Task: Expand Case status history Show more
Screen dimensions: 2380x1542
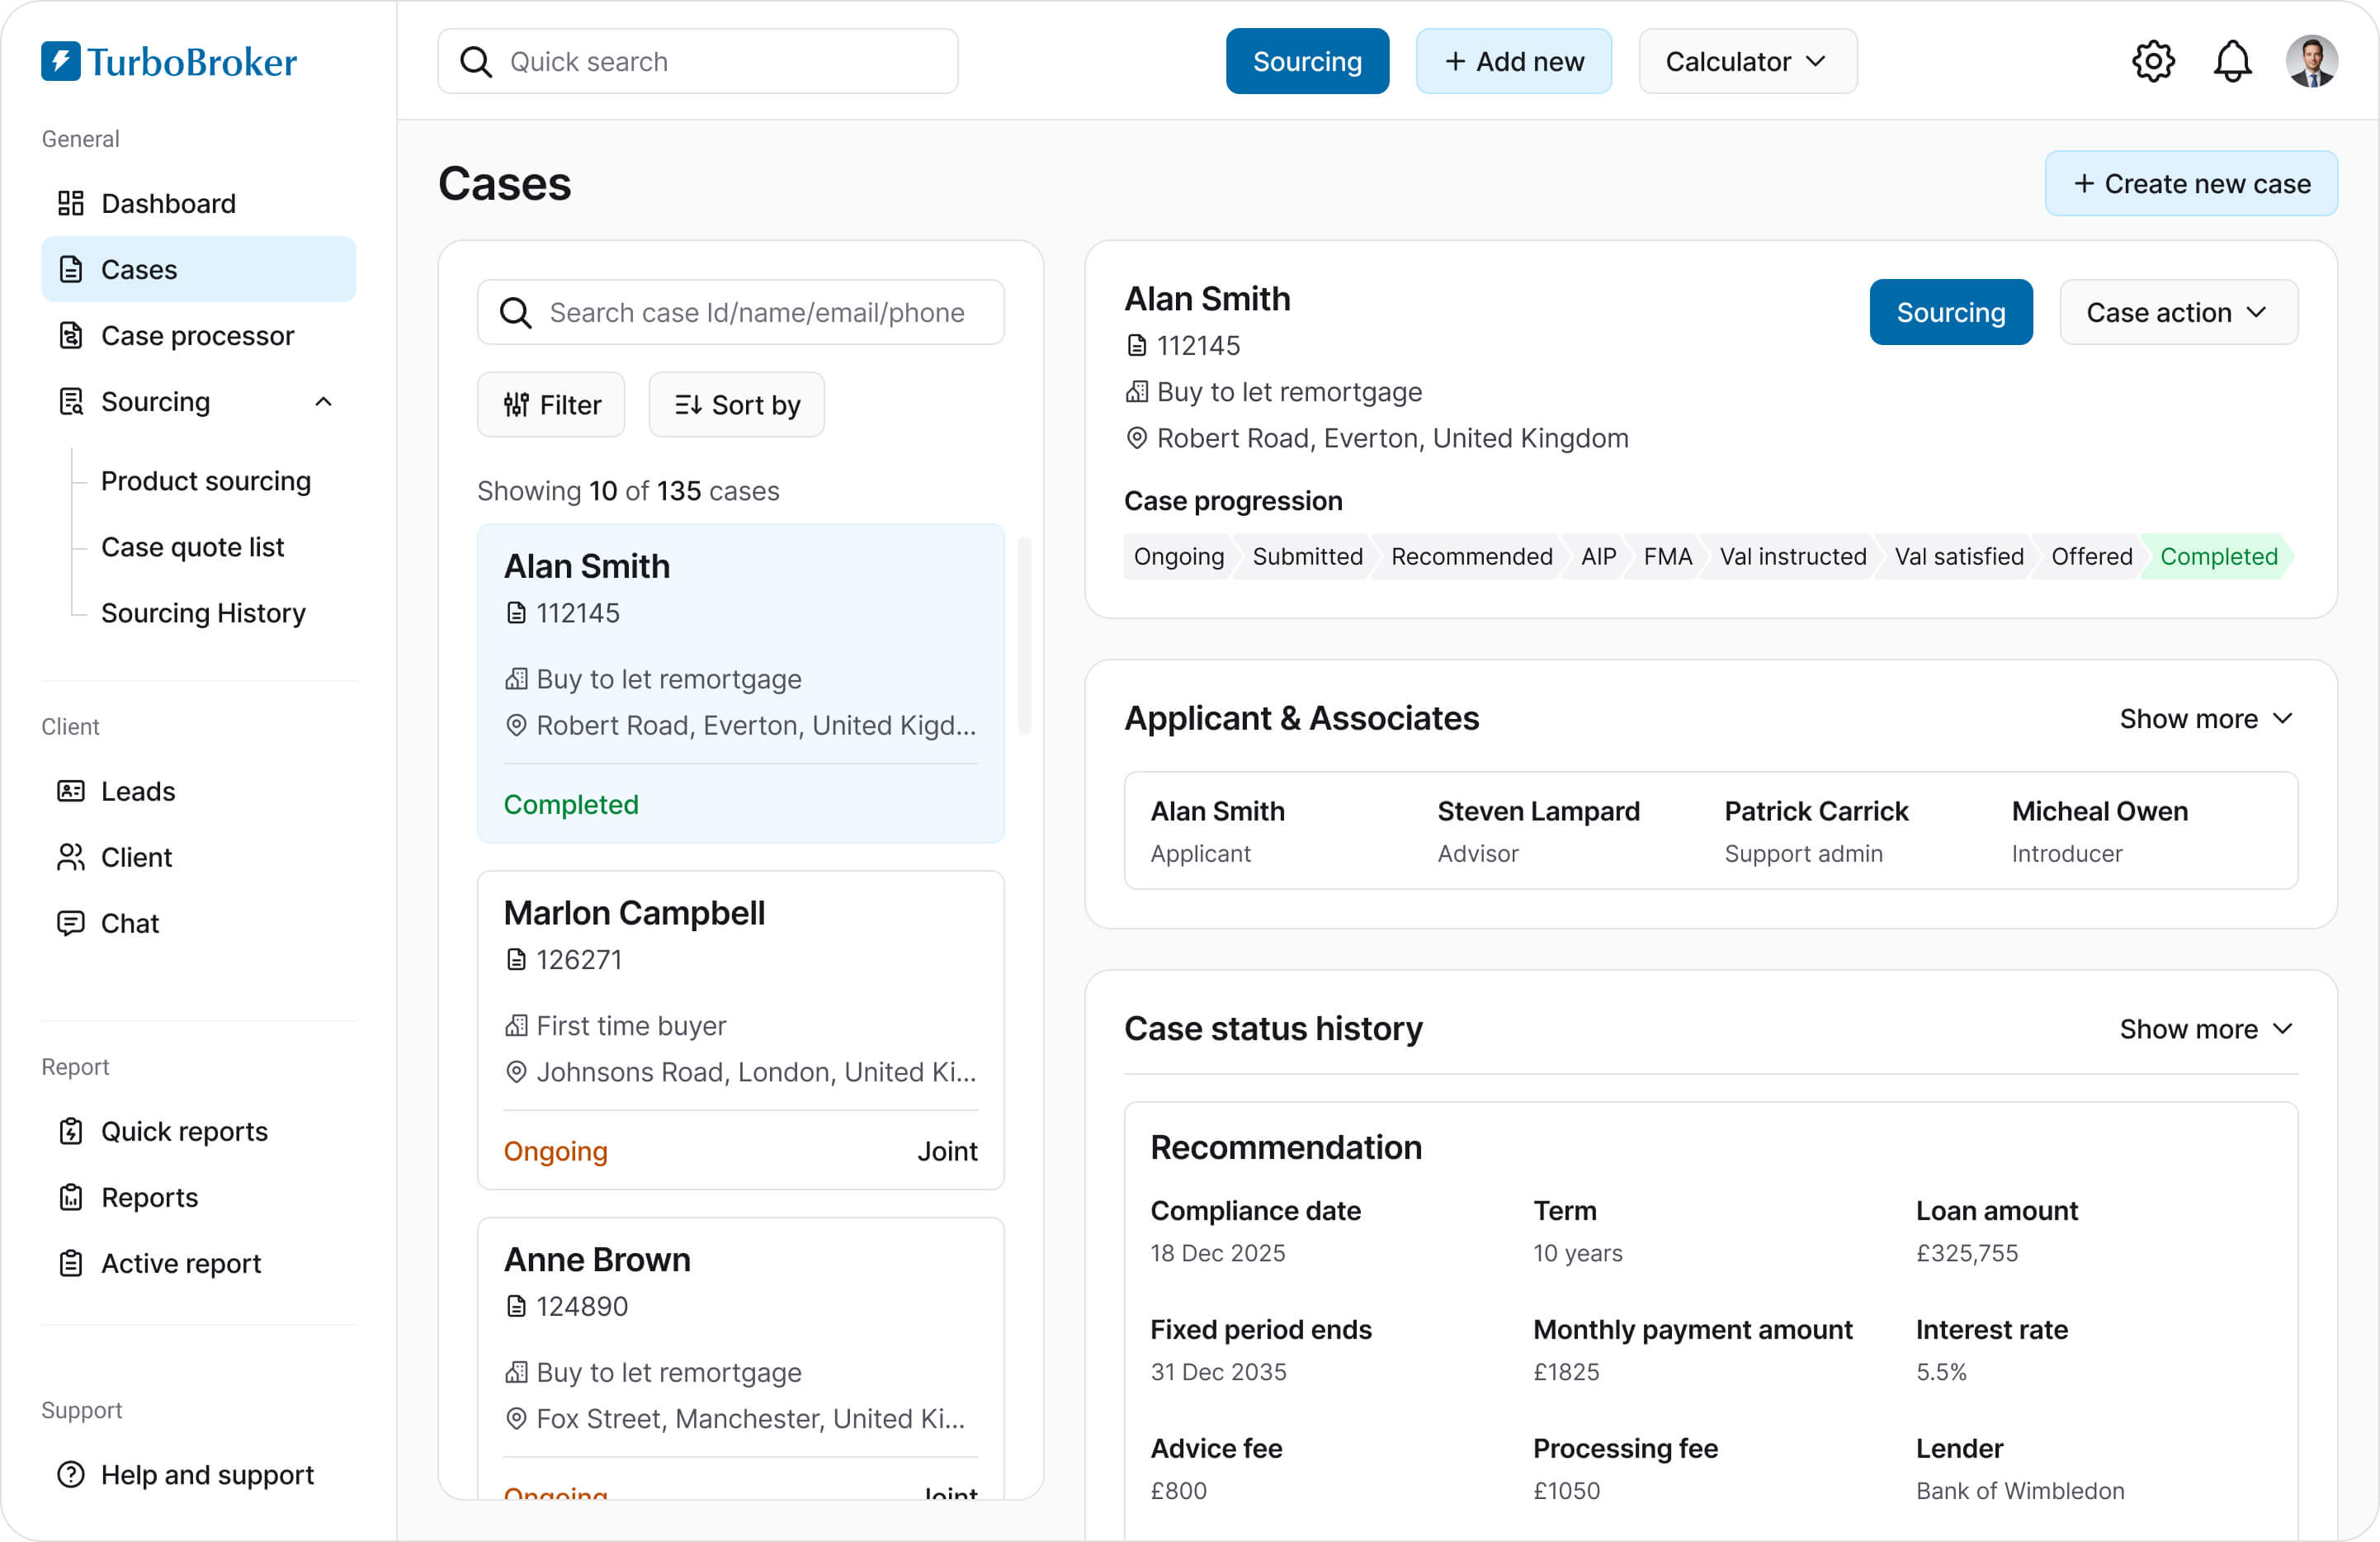Action: click(2207, 1029)
